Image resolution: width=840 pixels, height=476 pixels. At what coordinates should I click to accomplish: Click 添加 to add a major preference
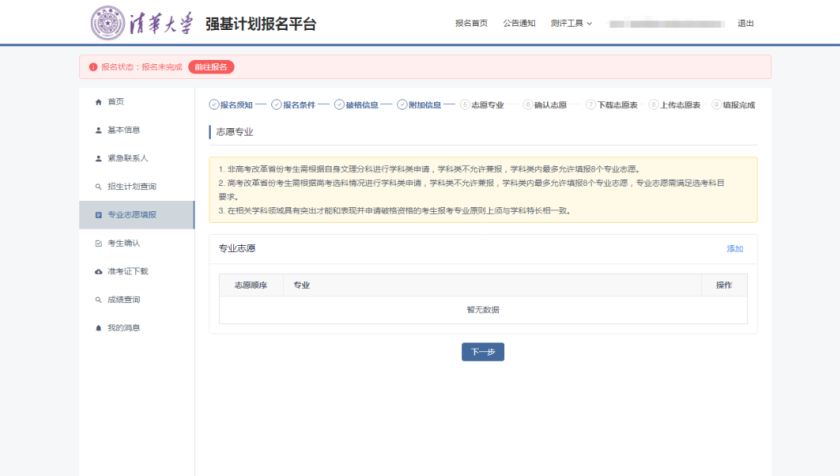pos(734,248)
